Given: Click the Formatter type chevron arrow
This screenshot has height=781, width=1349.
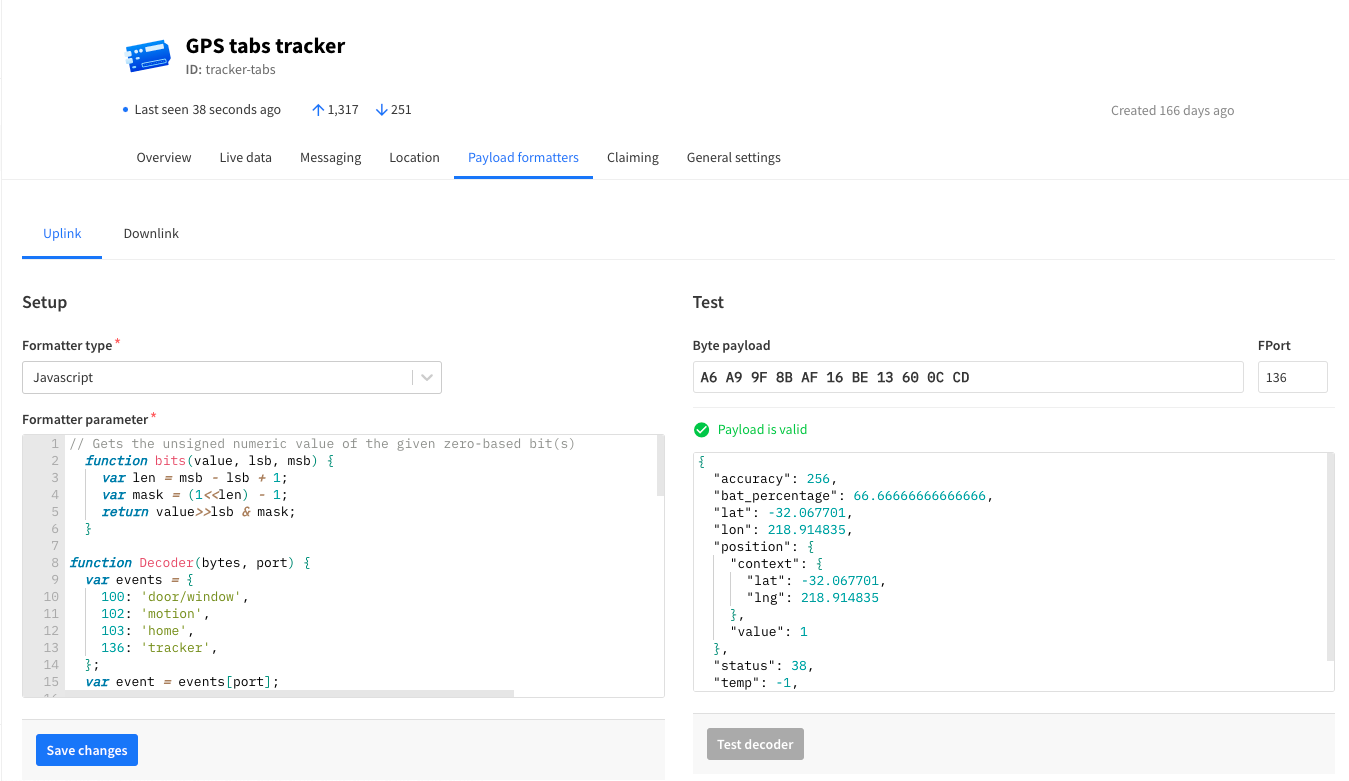Looking at the screenshot, I should pyautogui.click(x=427, y=378).
